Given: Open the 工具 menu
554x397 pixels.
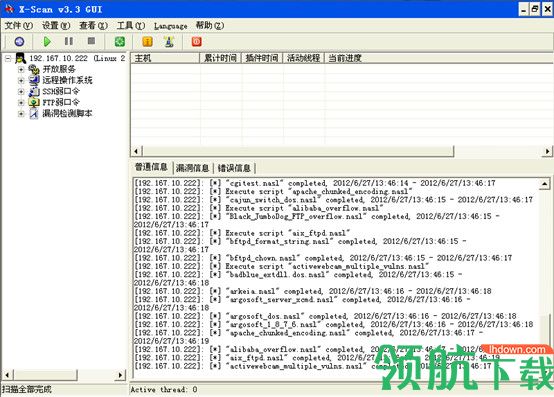Looking at the screenshot, I should [131, 25].
